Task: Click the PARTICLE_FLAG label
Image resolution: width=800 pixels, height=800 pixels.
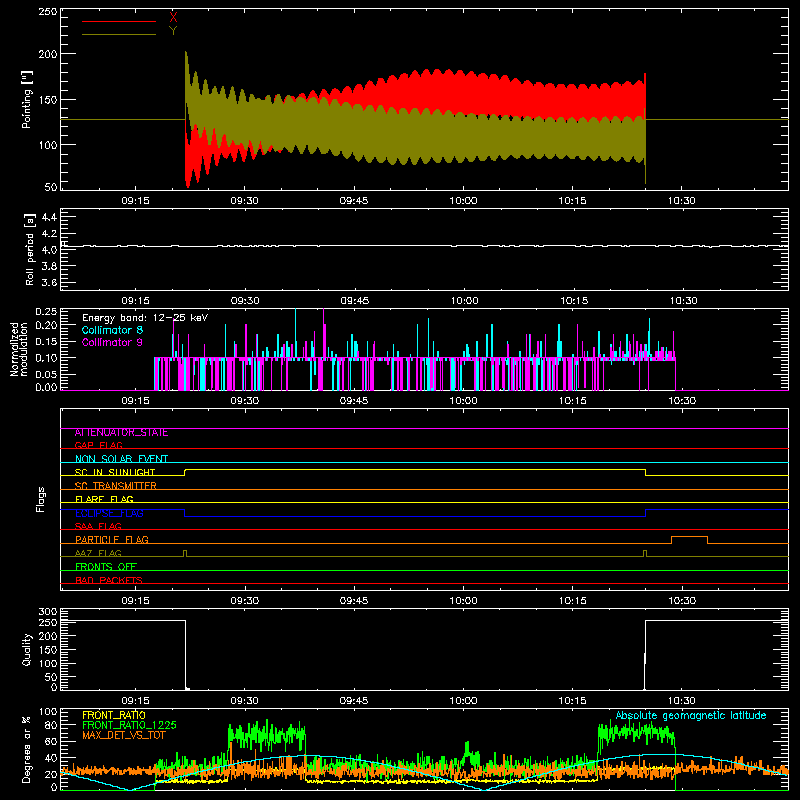Action: [x=112, y=540]
